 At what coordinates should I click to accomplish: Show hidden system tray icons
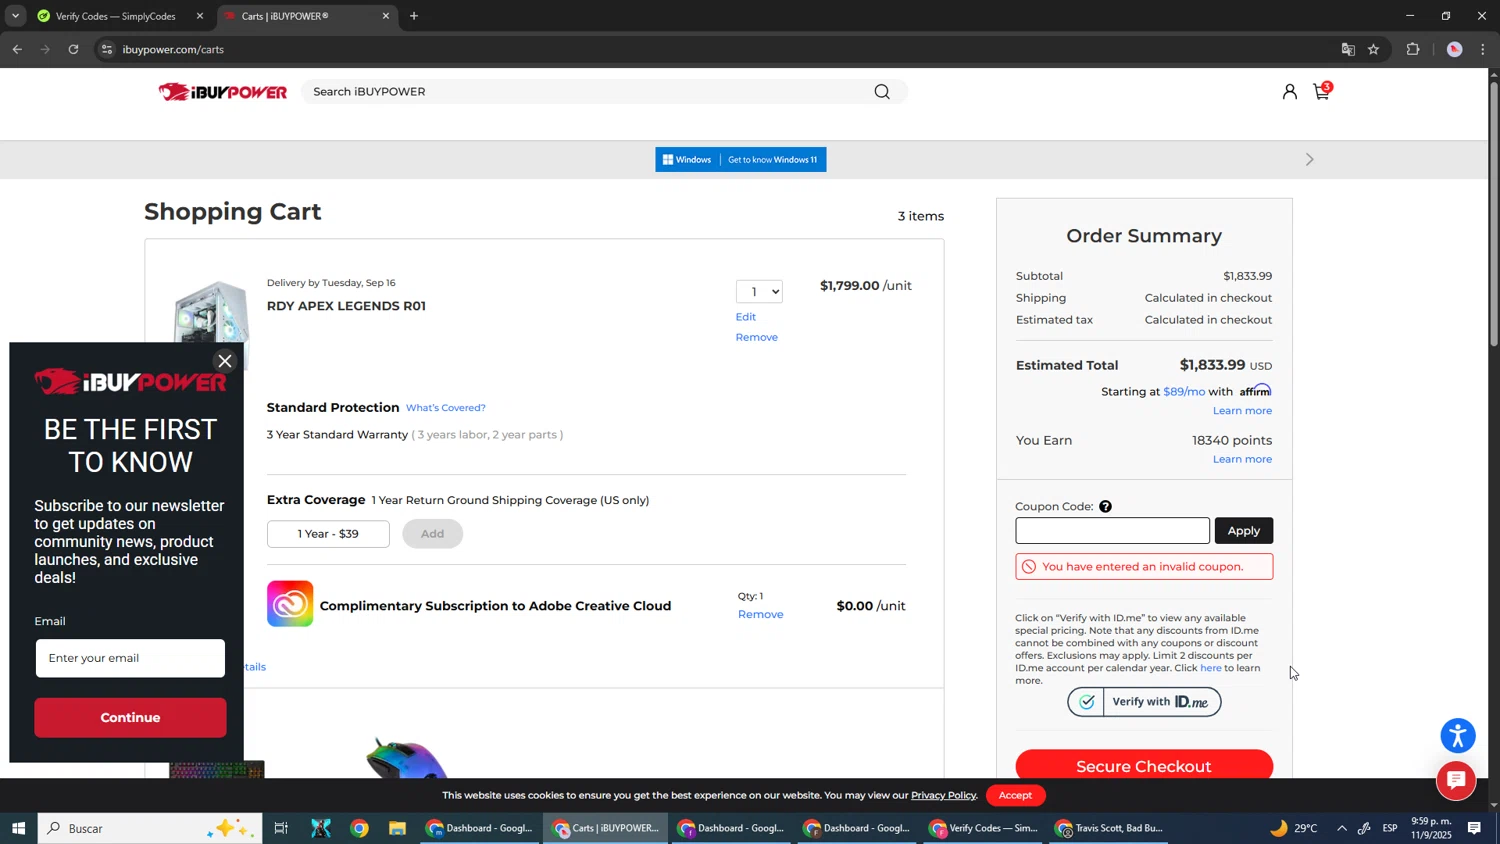tap(1342, 828)
